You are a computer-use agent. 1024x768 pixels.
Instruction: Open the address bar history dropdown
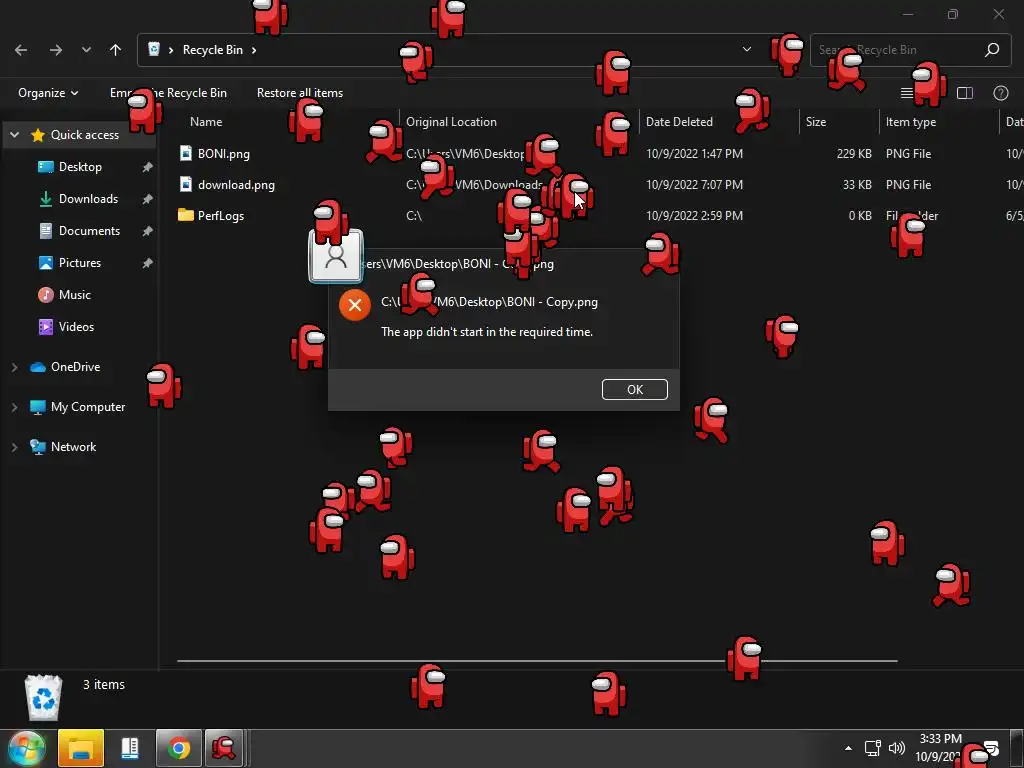click(746, 50)
